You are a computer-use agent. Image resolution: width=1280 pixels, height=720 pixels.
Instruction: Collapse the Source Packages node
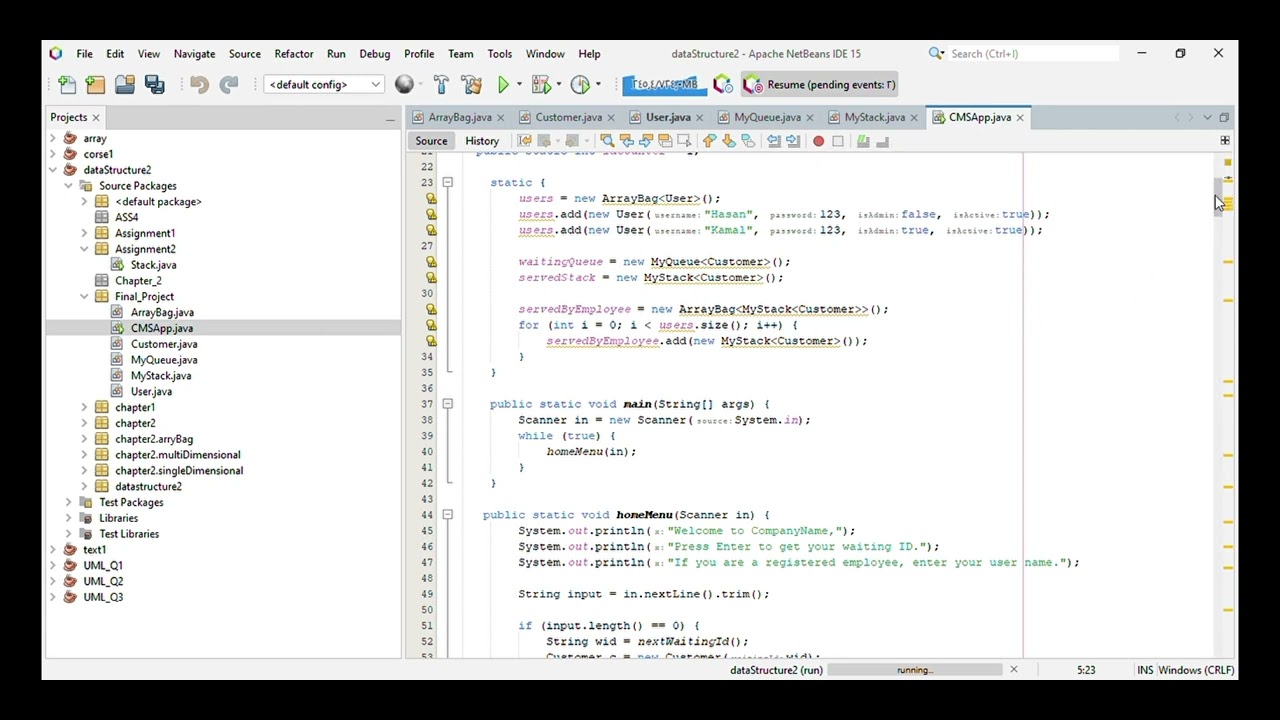[69, 186]
